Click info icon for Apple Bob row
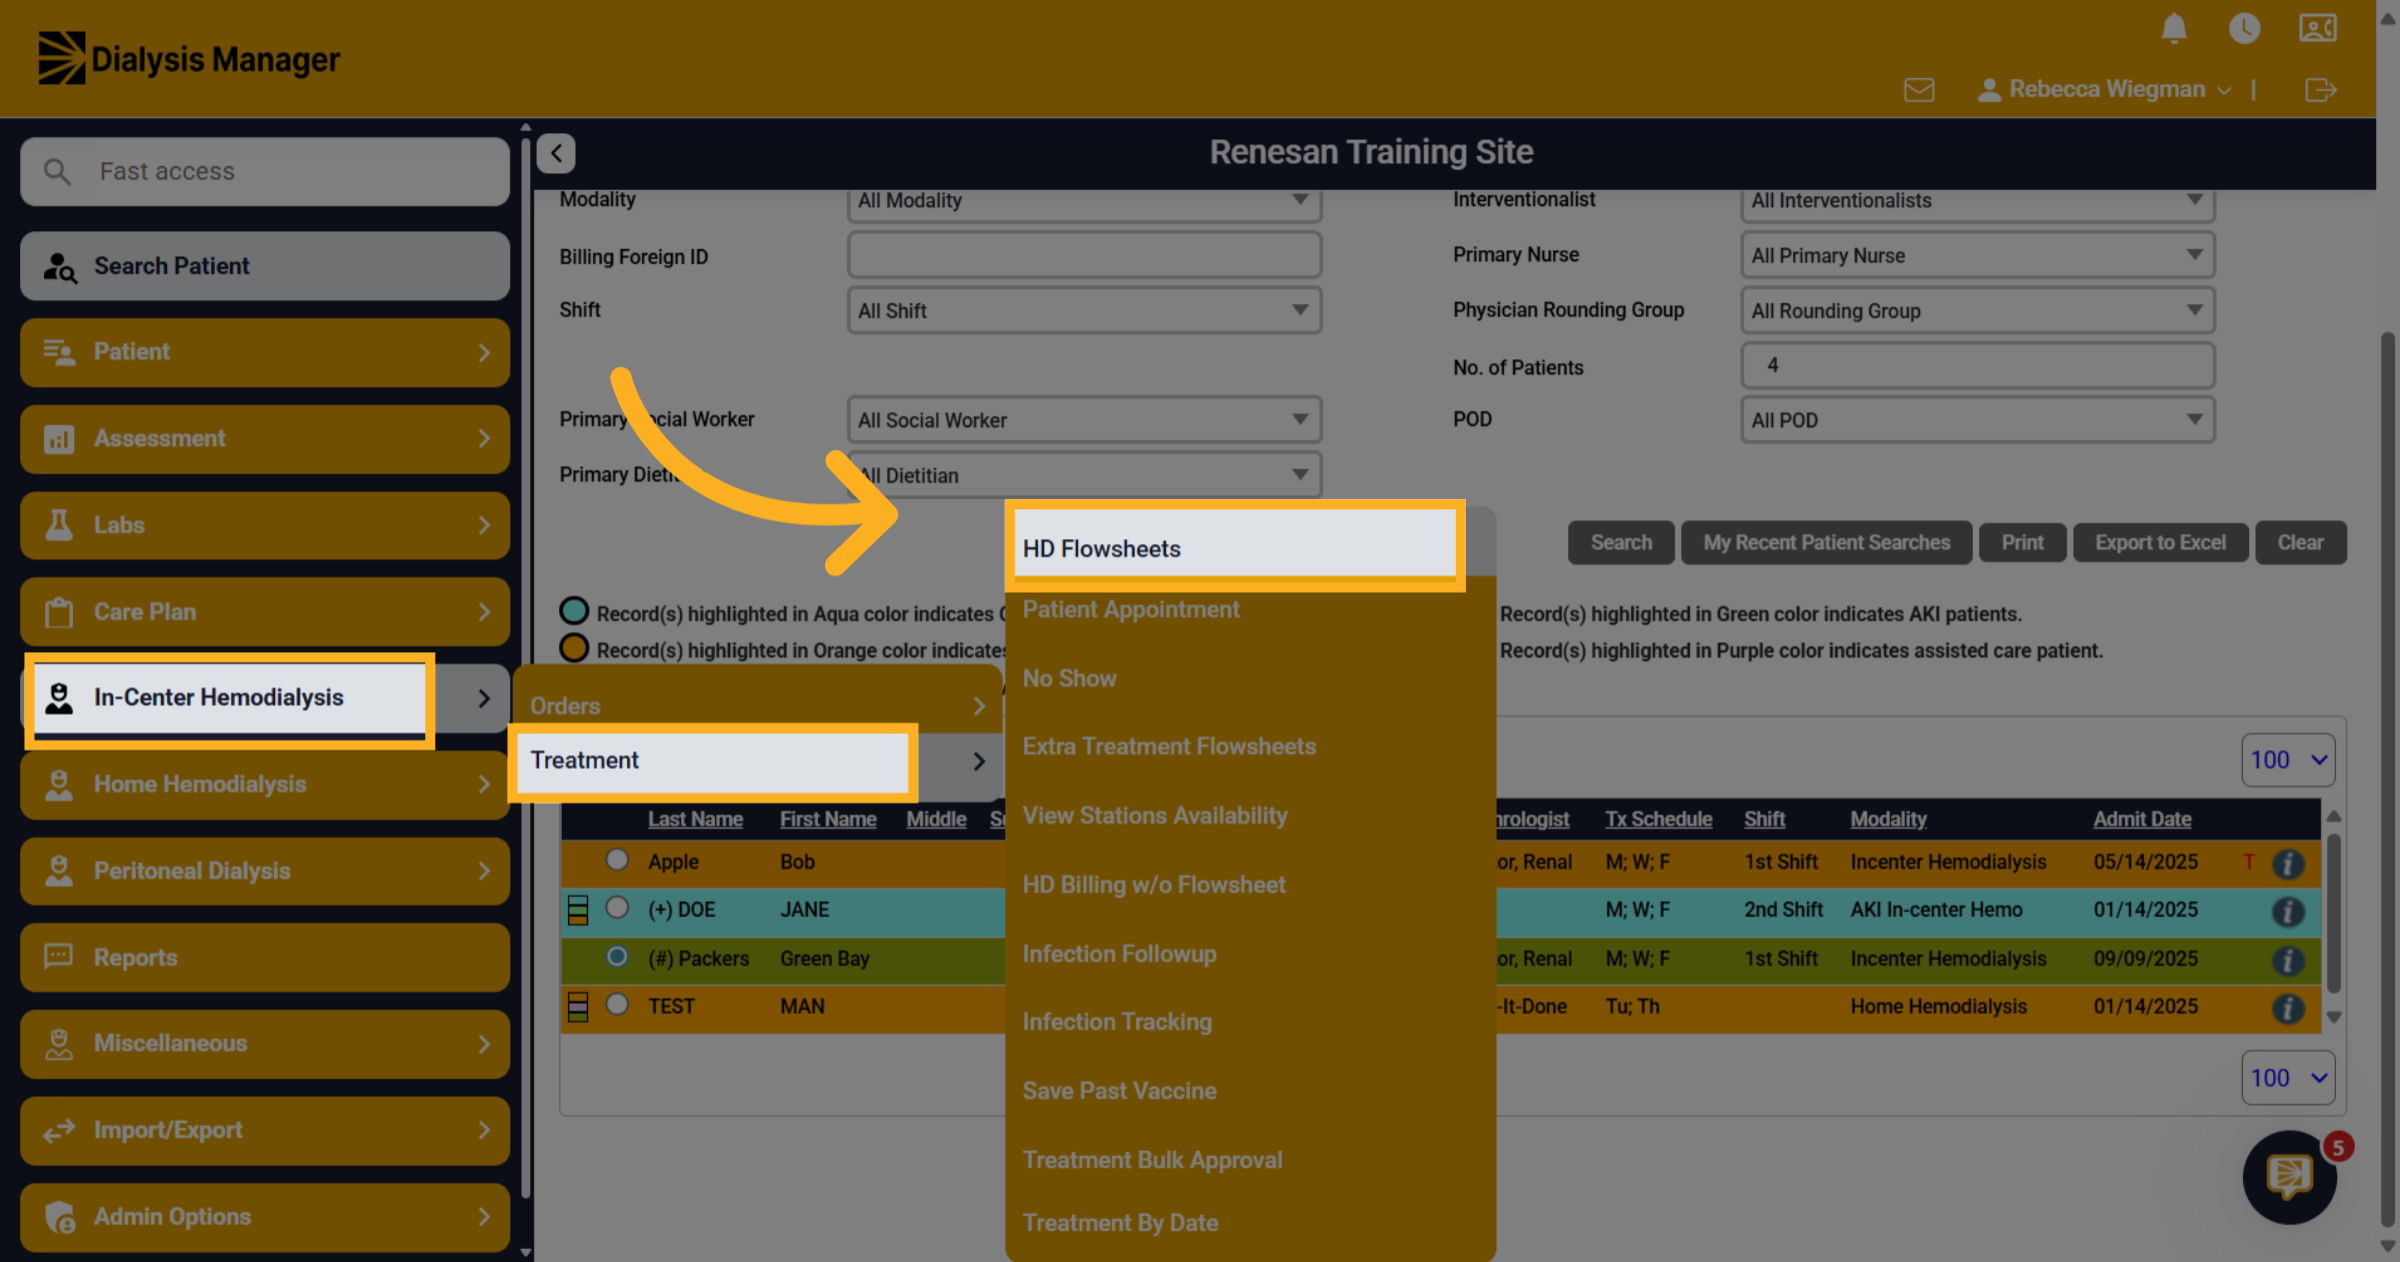The height and width of the screenshot is (1262, 2400). click(x=2288, y=863)
